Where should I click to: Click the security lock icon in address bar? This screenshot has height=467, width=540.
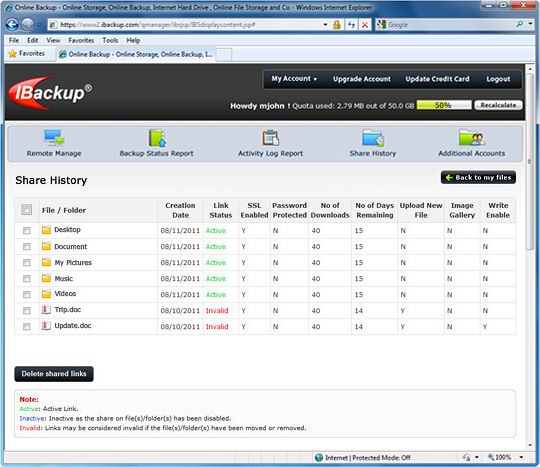(336, 25)
